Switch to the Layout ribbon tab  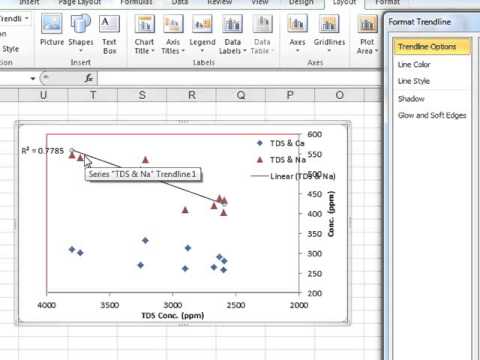pos(344,2)
